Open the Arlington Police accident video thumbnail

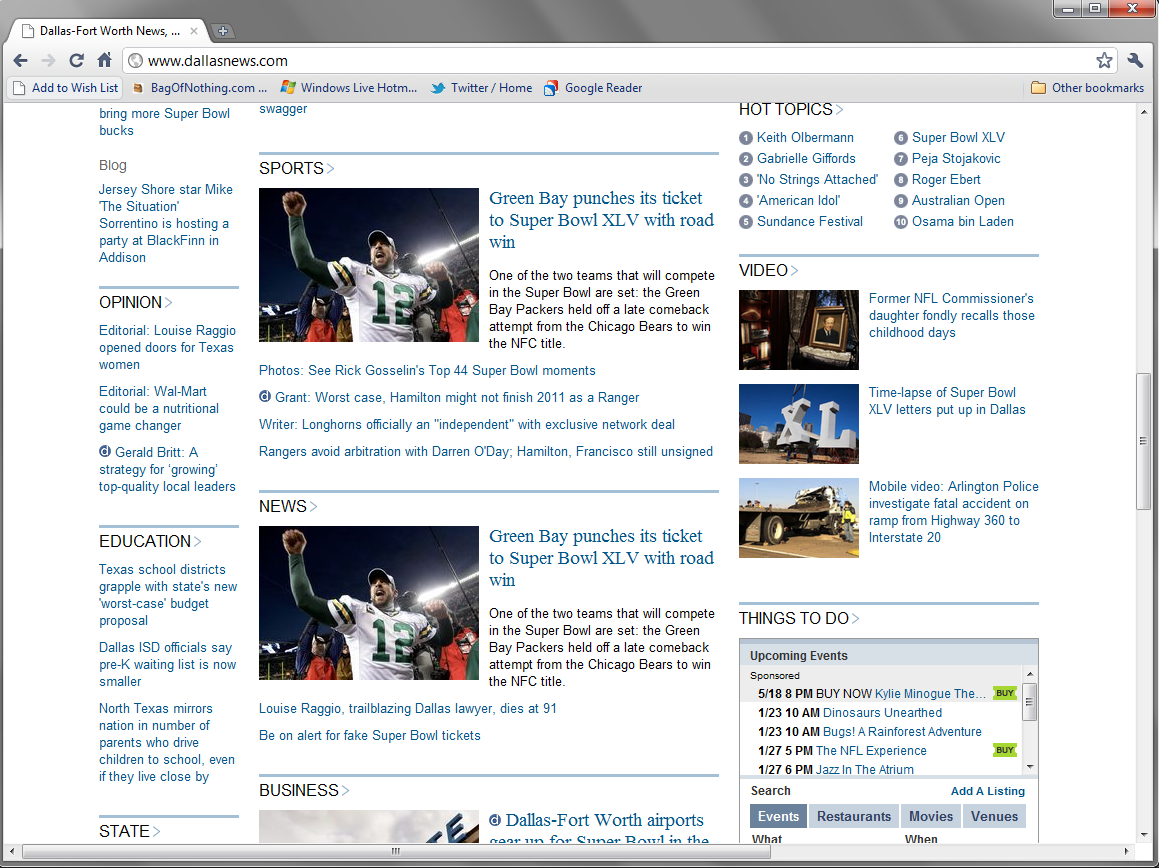(x=798, y=518)
